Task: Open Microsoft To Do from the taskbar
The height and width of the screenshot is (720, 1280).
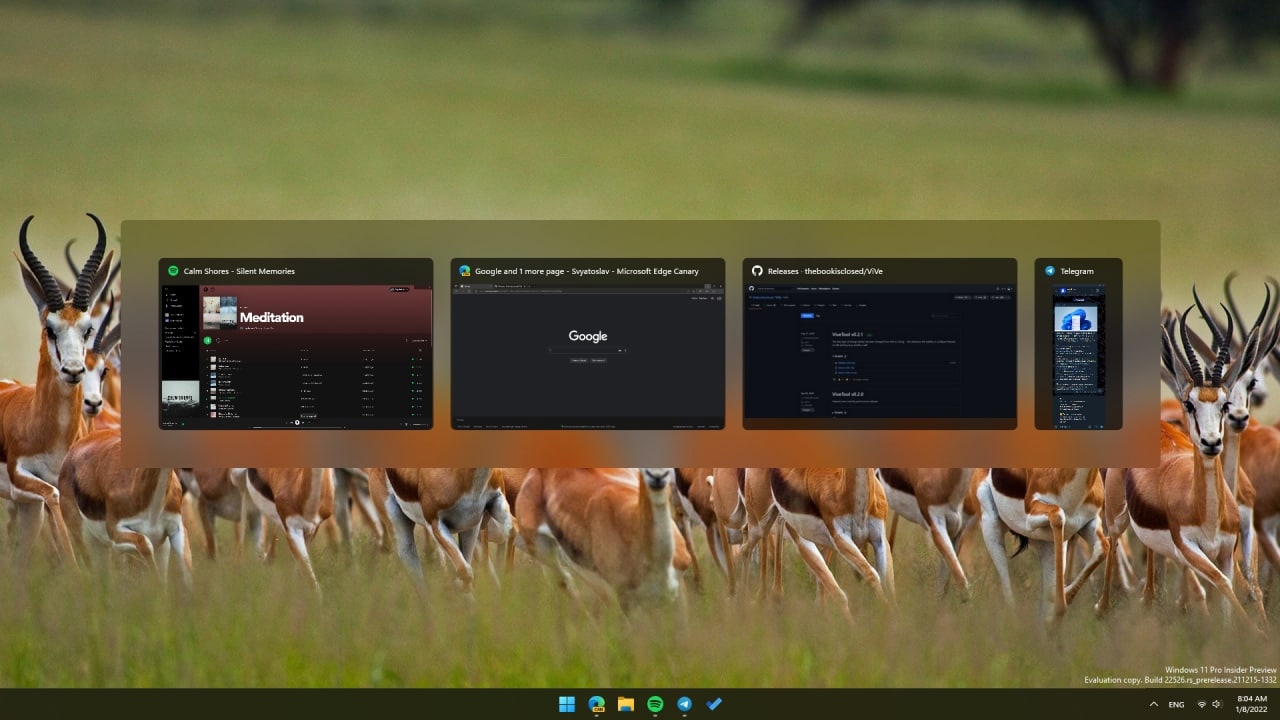Action: pyautogui.click(x=714, y=704)
